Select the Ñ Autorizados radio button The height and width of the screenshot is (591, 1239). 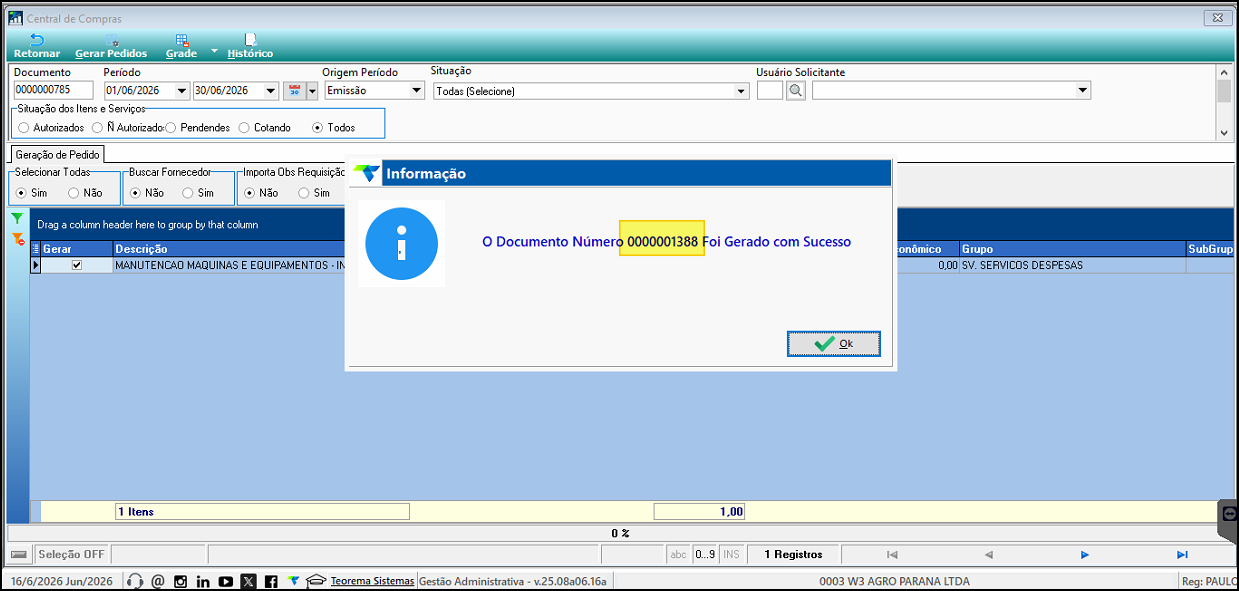97,128
